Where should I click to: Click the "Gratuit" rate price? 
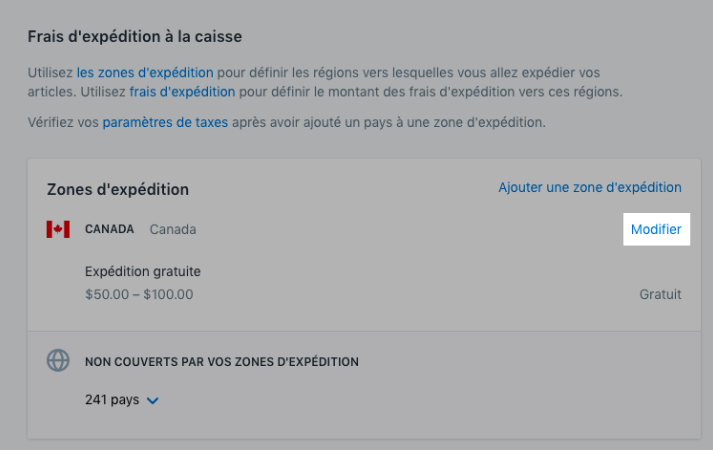pyautogui.click(x=660, y=294)
